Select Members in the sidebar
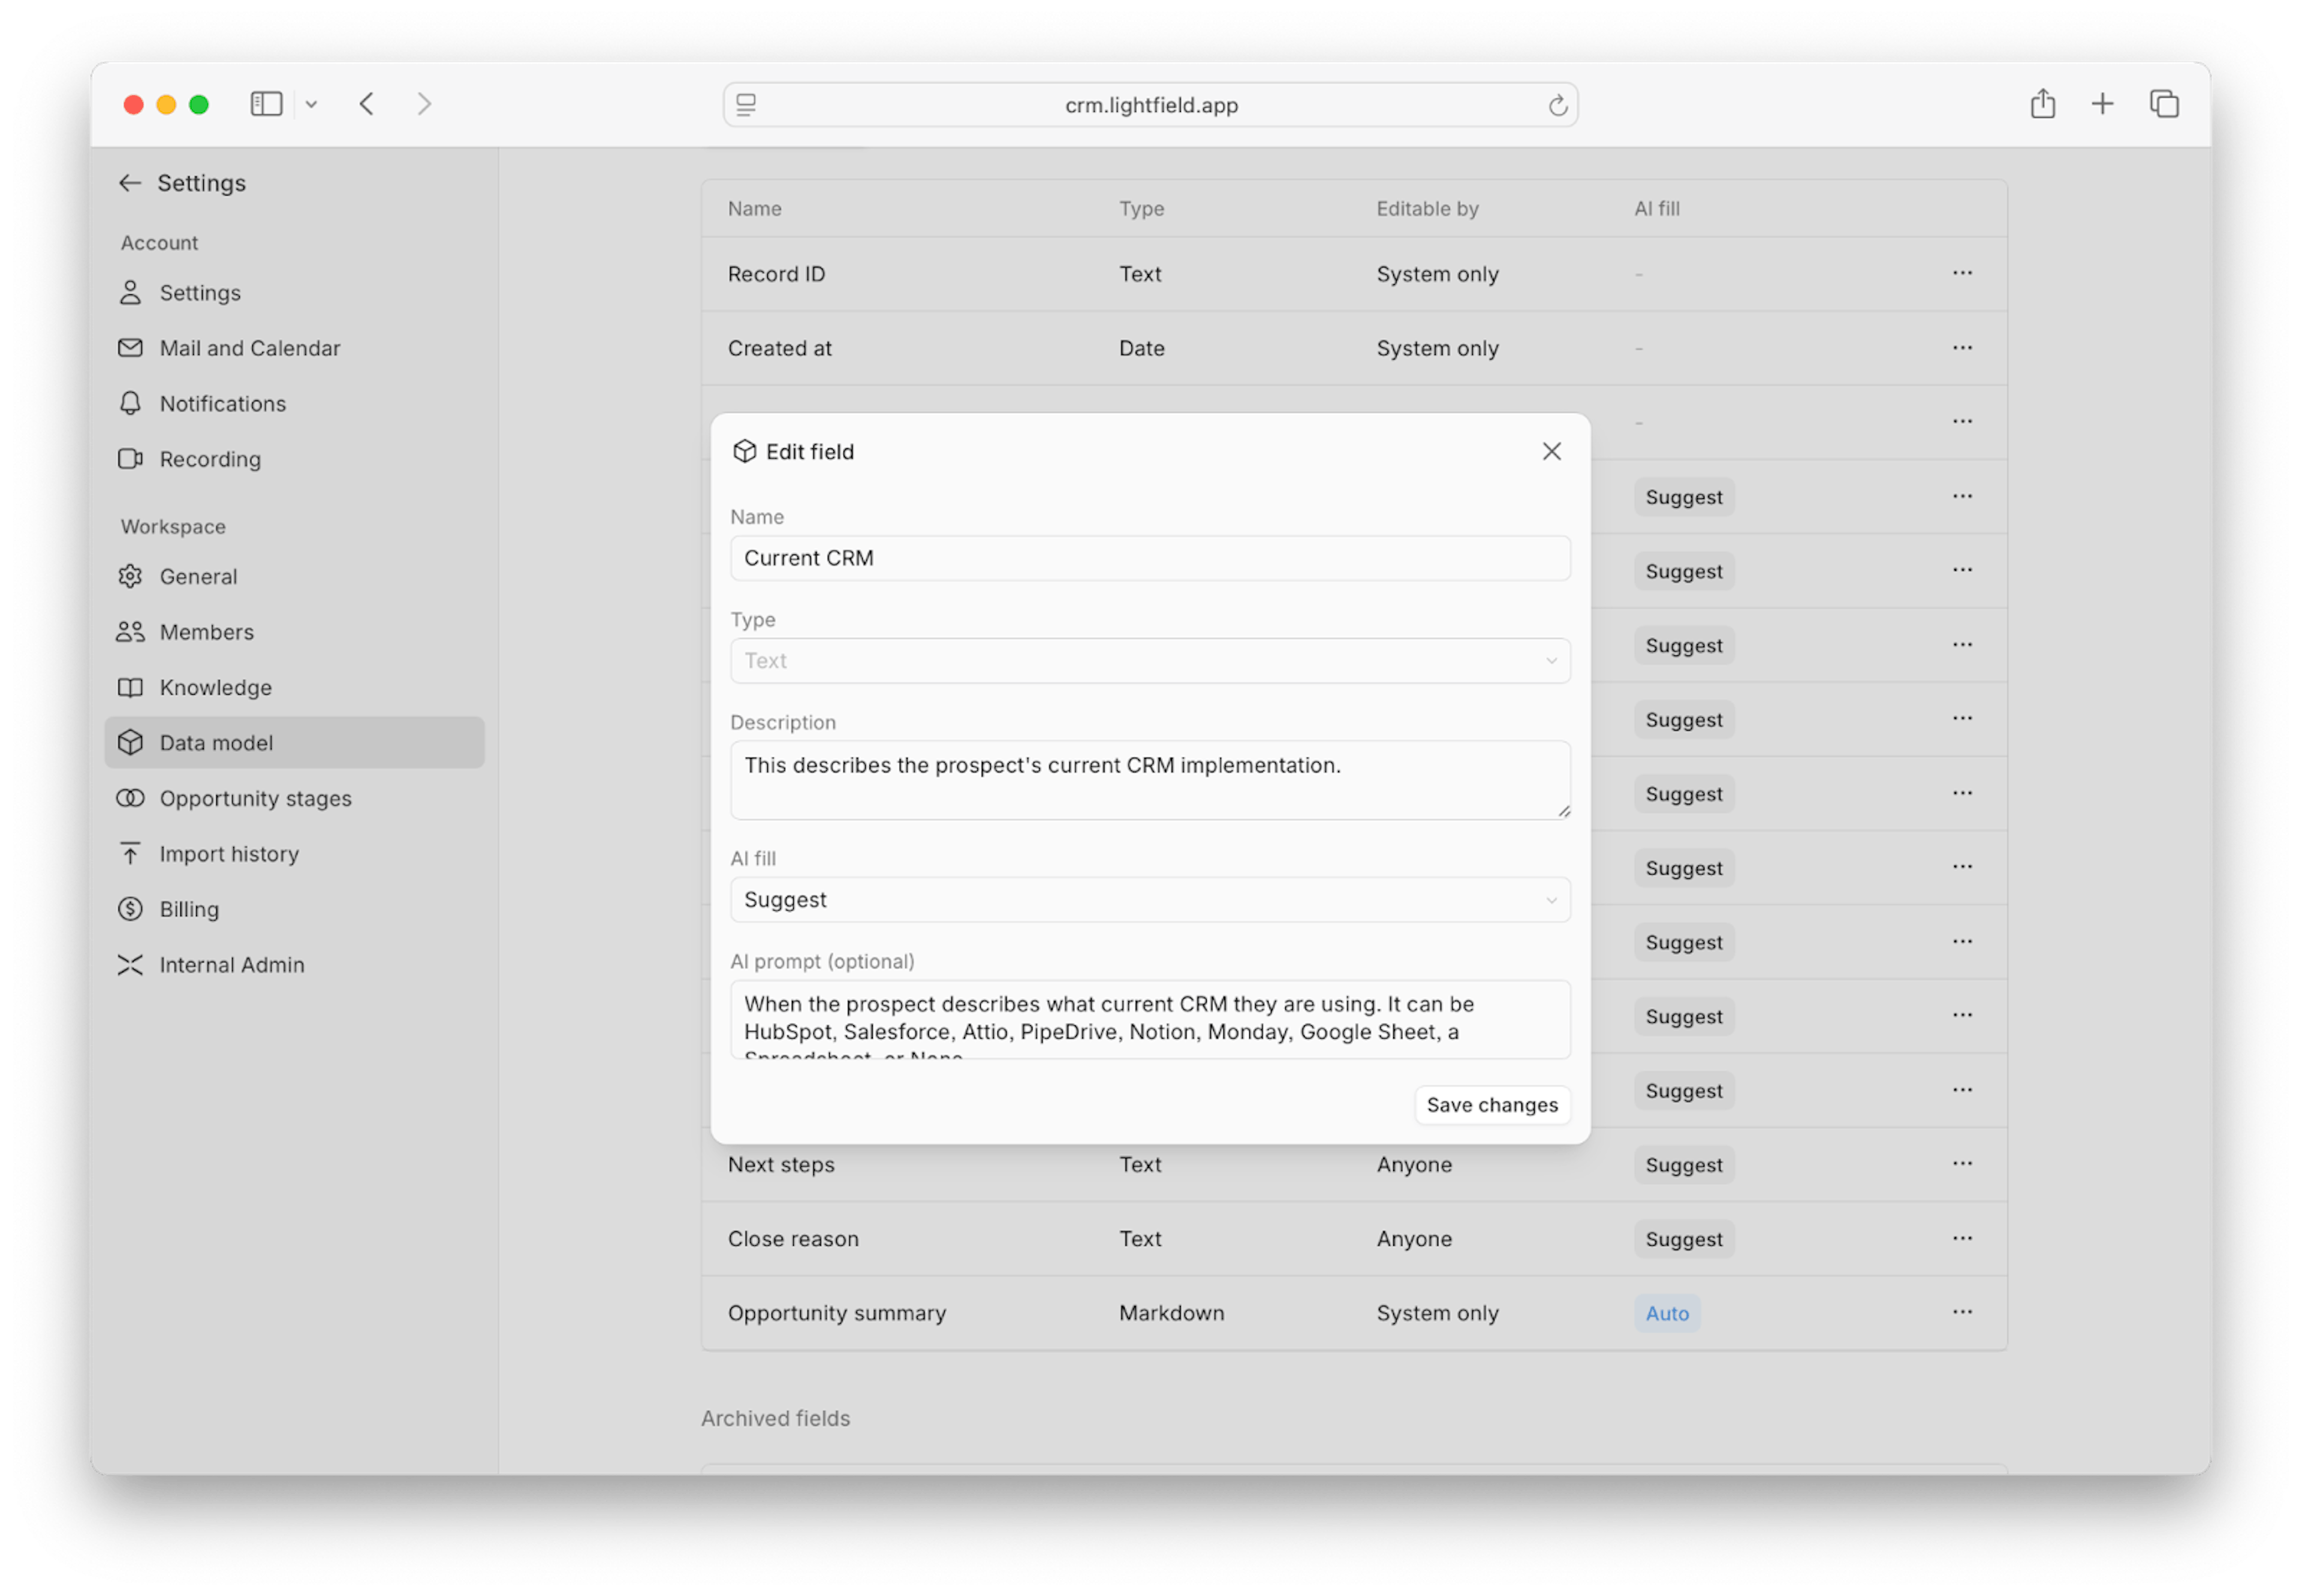The width and height of the screenshot is (2302, 1596). point(206,632)
